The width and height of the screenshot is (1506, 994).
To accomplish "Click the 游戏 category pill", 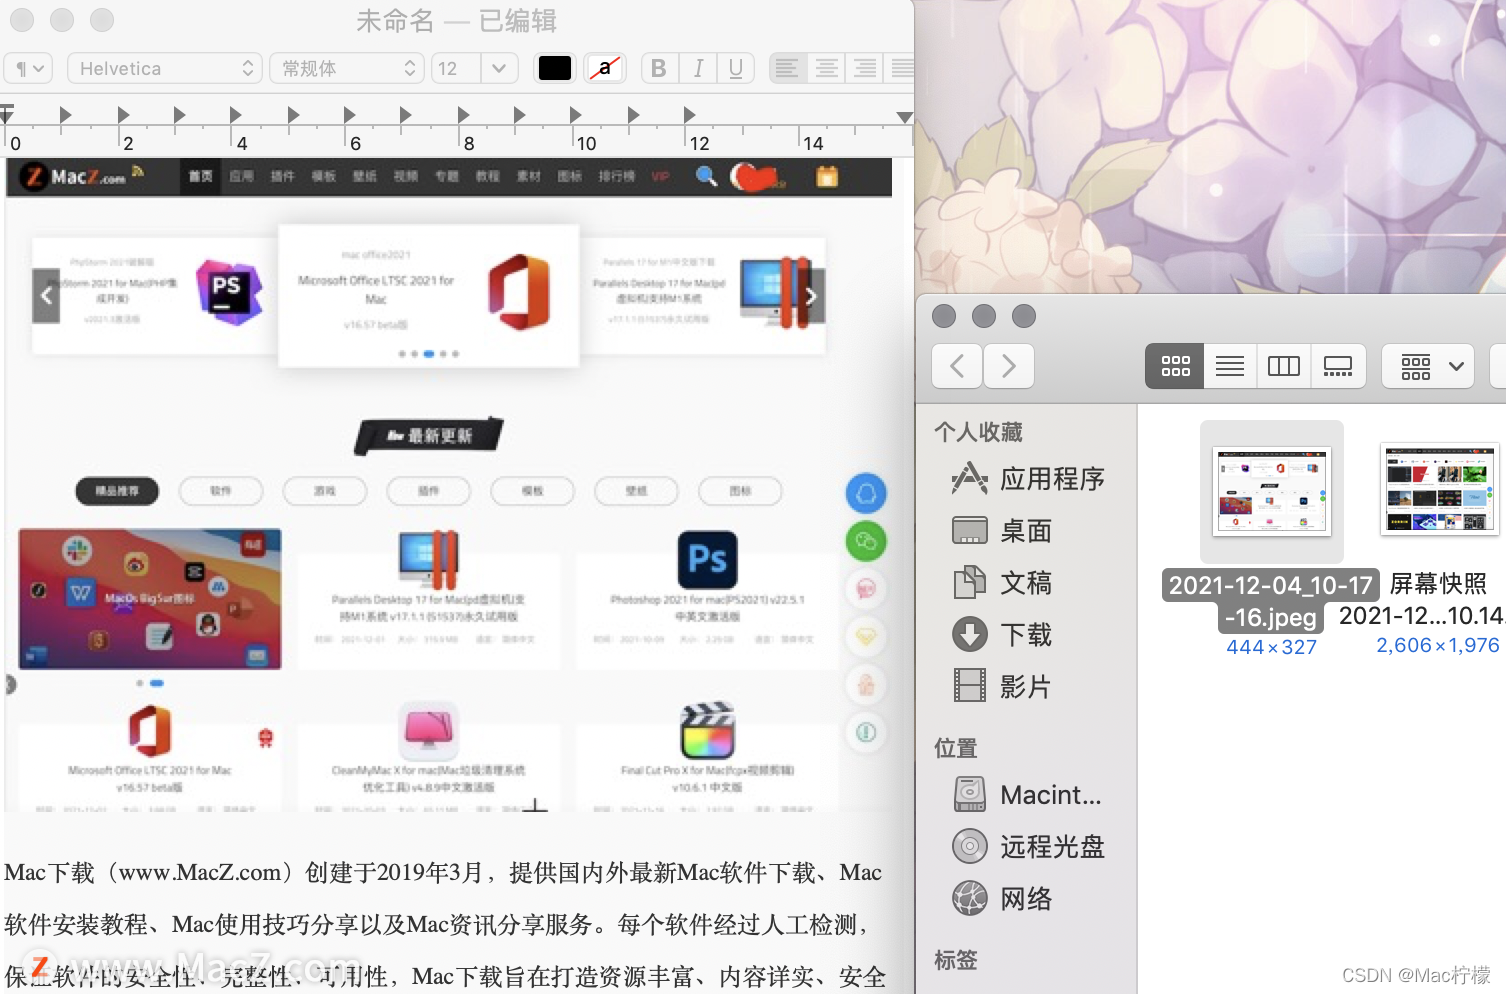I will coord(325,491).
